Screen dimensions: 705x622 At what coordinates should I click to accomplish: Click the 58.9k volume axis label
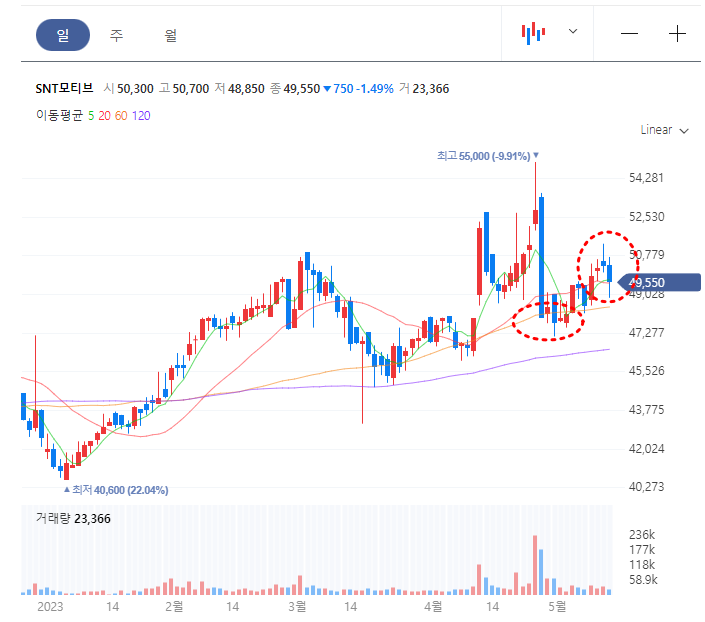tap(643, 579)
